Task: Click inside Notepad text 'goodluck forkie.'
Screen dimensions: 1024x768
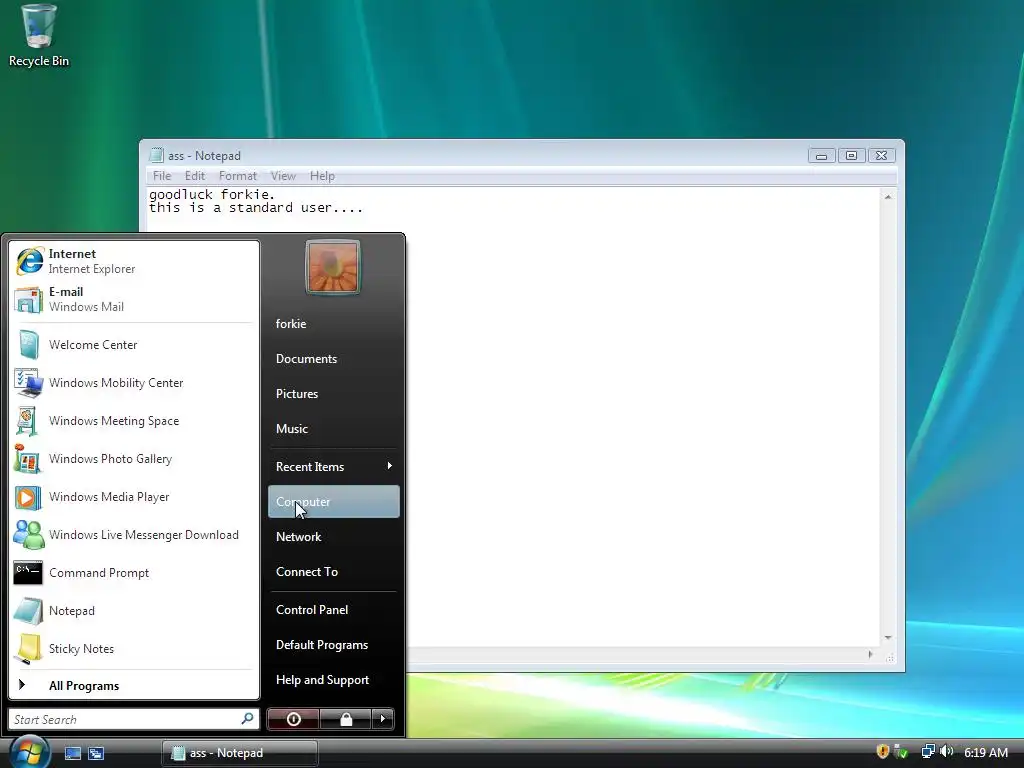Action: [x=212, y=195]
